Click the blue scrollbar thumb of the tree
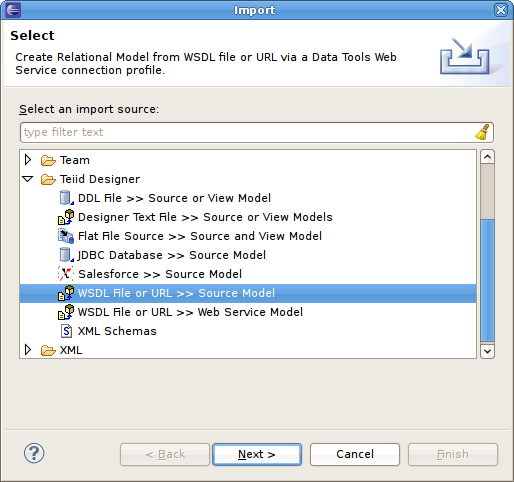The height and width of the screenshot is (482, 514). tap(487, 281)
